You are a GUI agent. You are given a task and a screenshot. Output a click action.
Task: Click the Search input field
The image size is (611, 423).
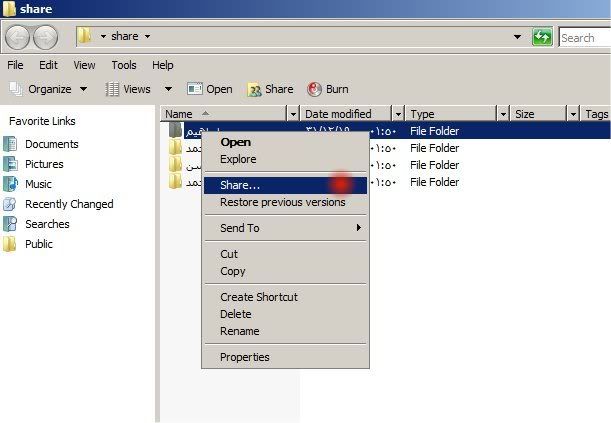point(585,38)
